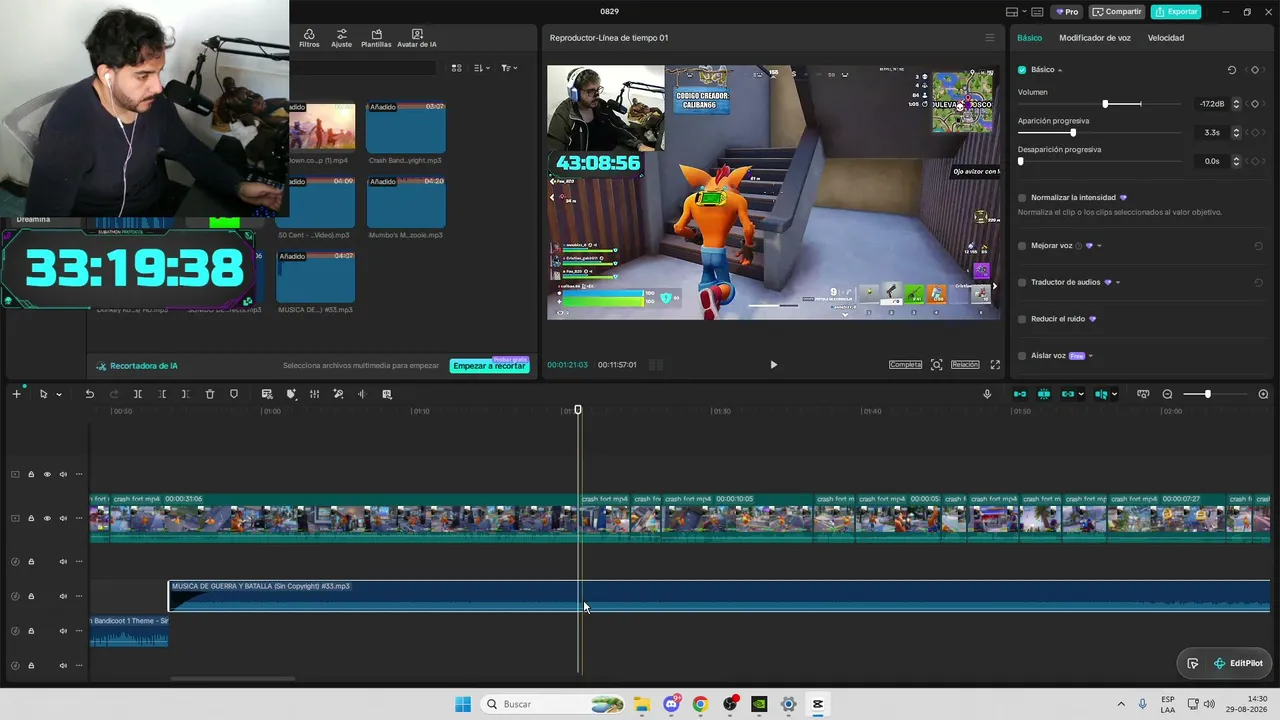Click the Relación aspect ratio button
Image resolution: width=1280 pixels, height=720 pixels.
(x=965, y=365)
